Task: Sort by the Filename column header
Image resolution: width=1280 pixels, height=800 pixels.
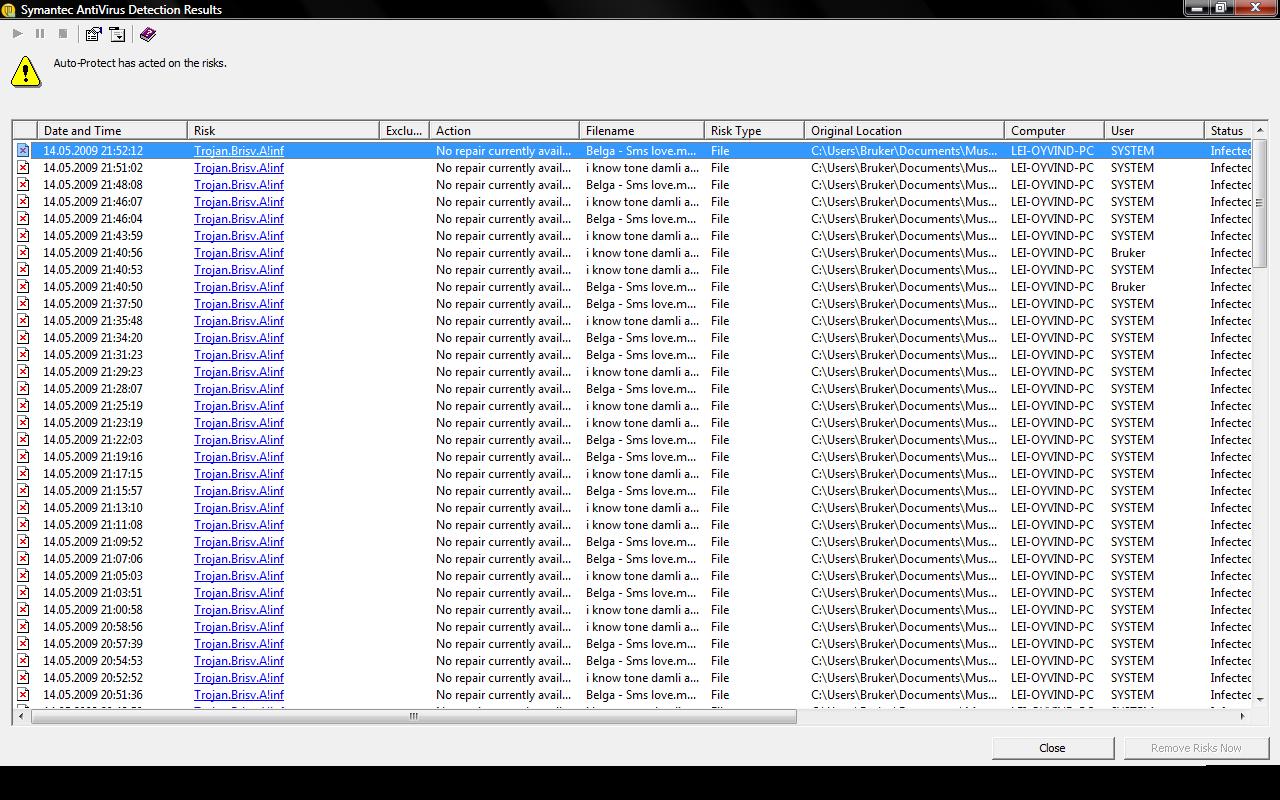Action: tap(642, 131)
